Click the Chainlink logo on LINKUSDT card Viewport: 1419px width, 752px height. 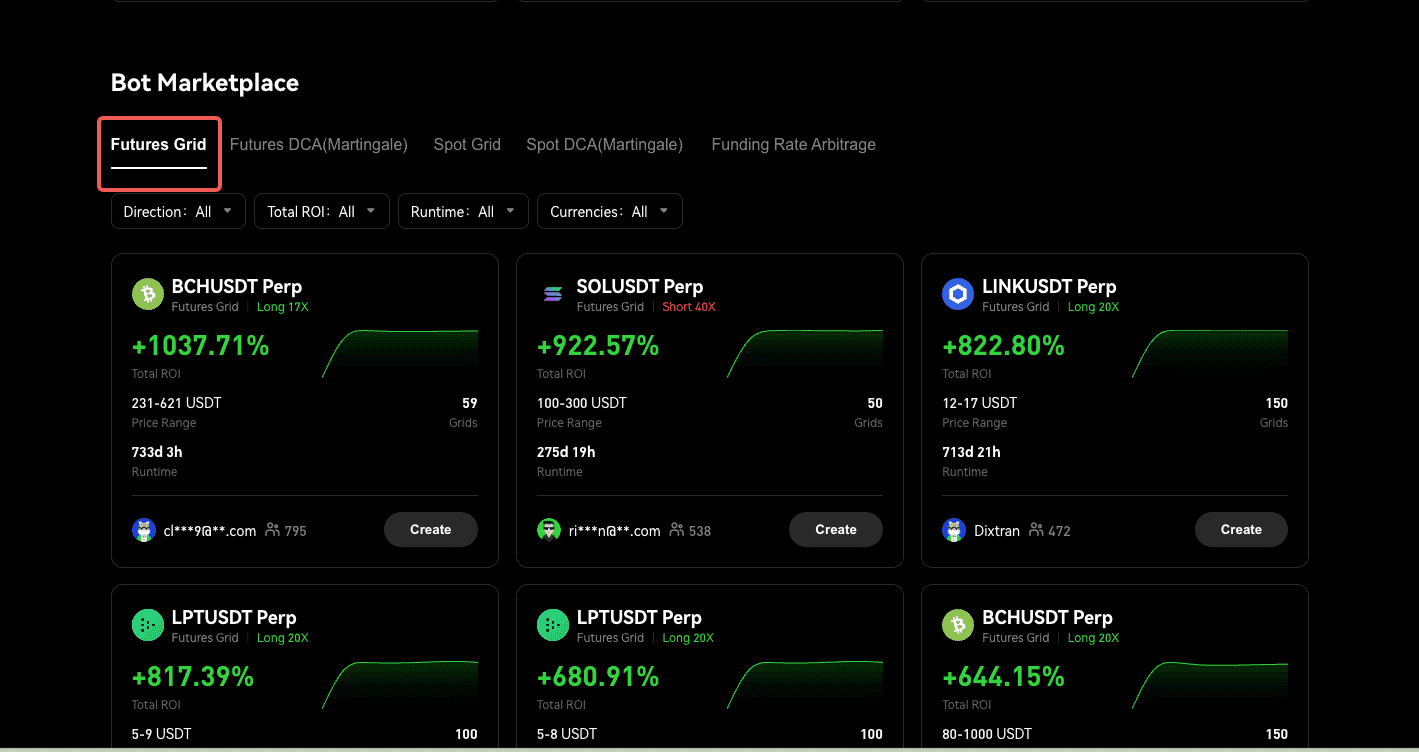coord(958,294)
